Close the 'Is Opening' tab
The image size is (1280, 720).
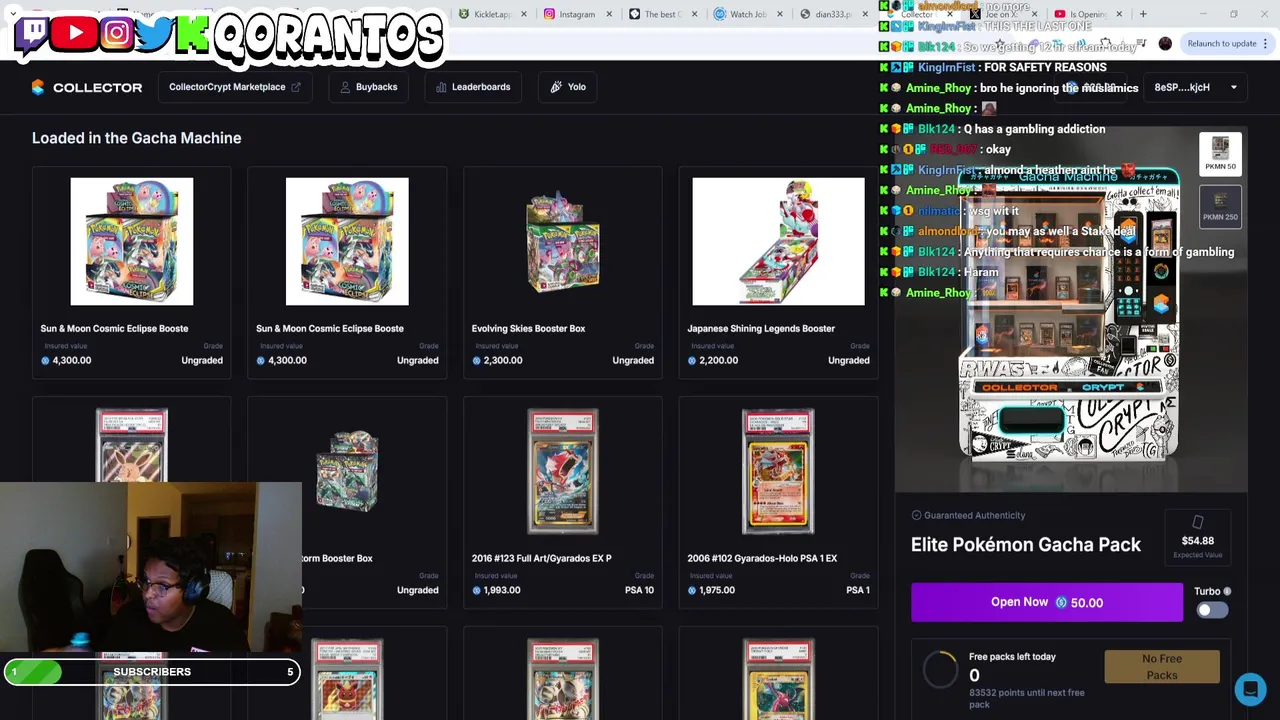[x=1119, y=14]
